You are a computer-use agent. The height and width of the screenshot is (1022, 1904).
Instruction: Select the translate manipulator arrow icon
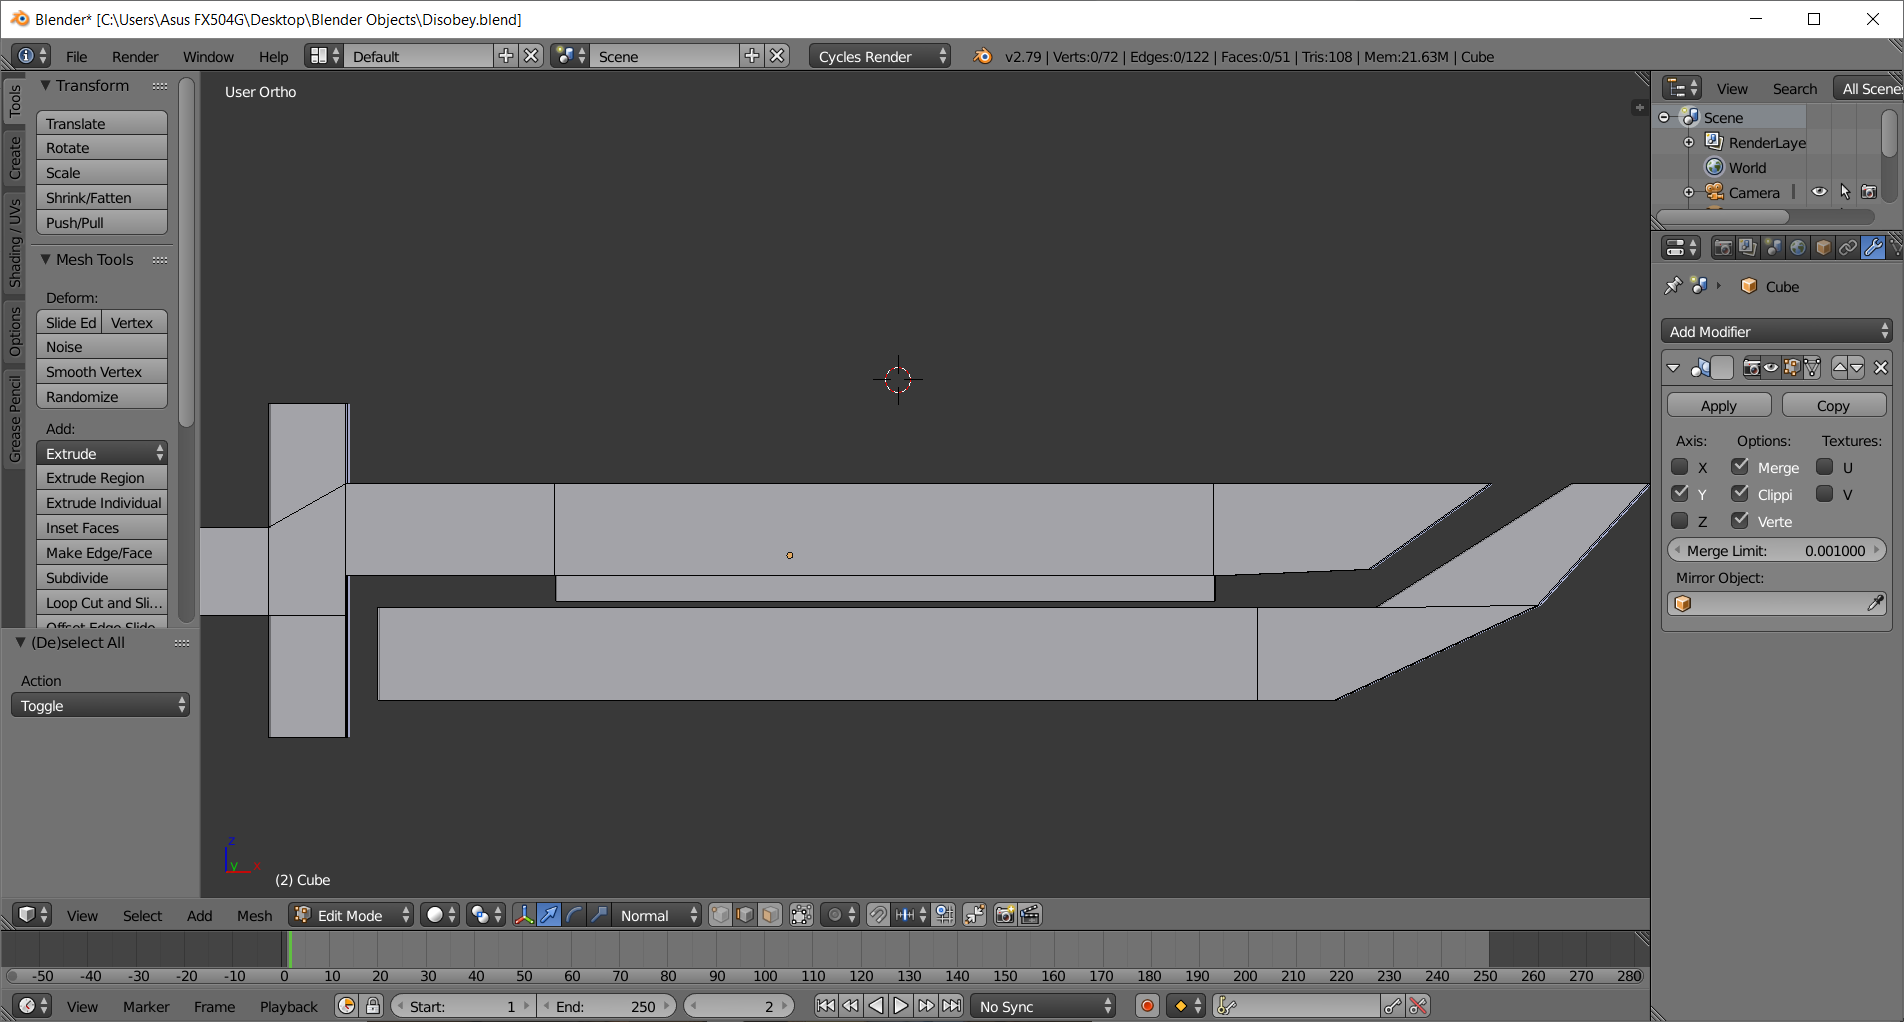point(549,915)
